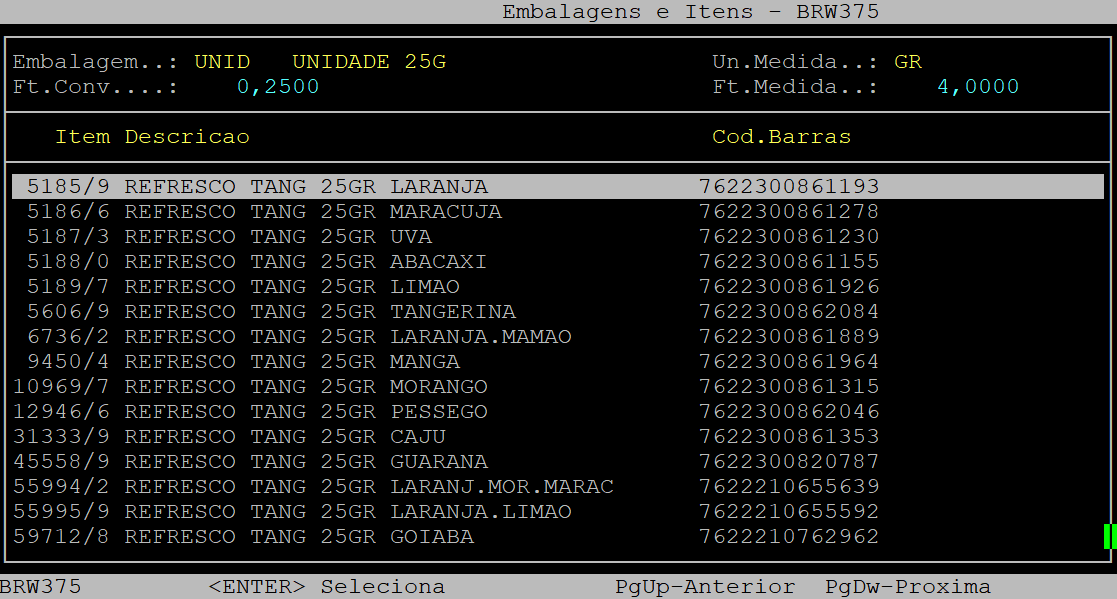Click barcode 7622300861889

click(x=789, y=336)
